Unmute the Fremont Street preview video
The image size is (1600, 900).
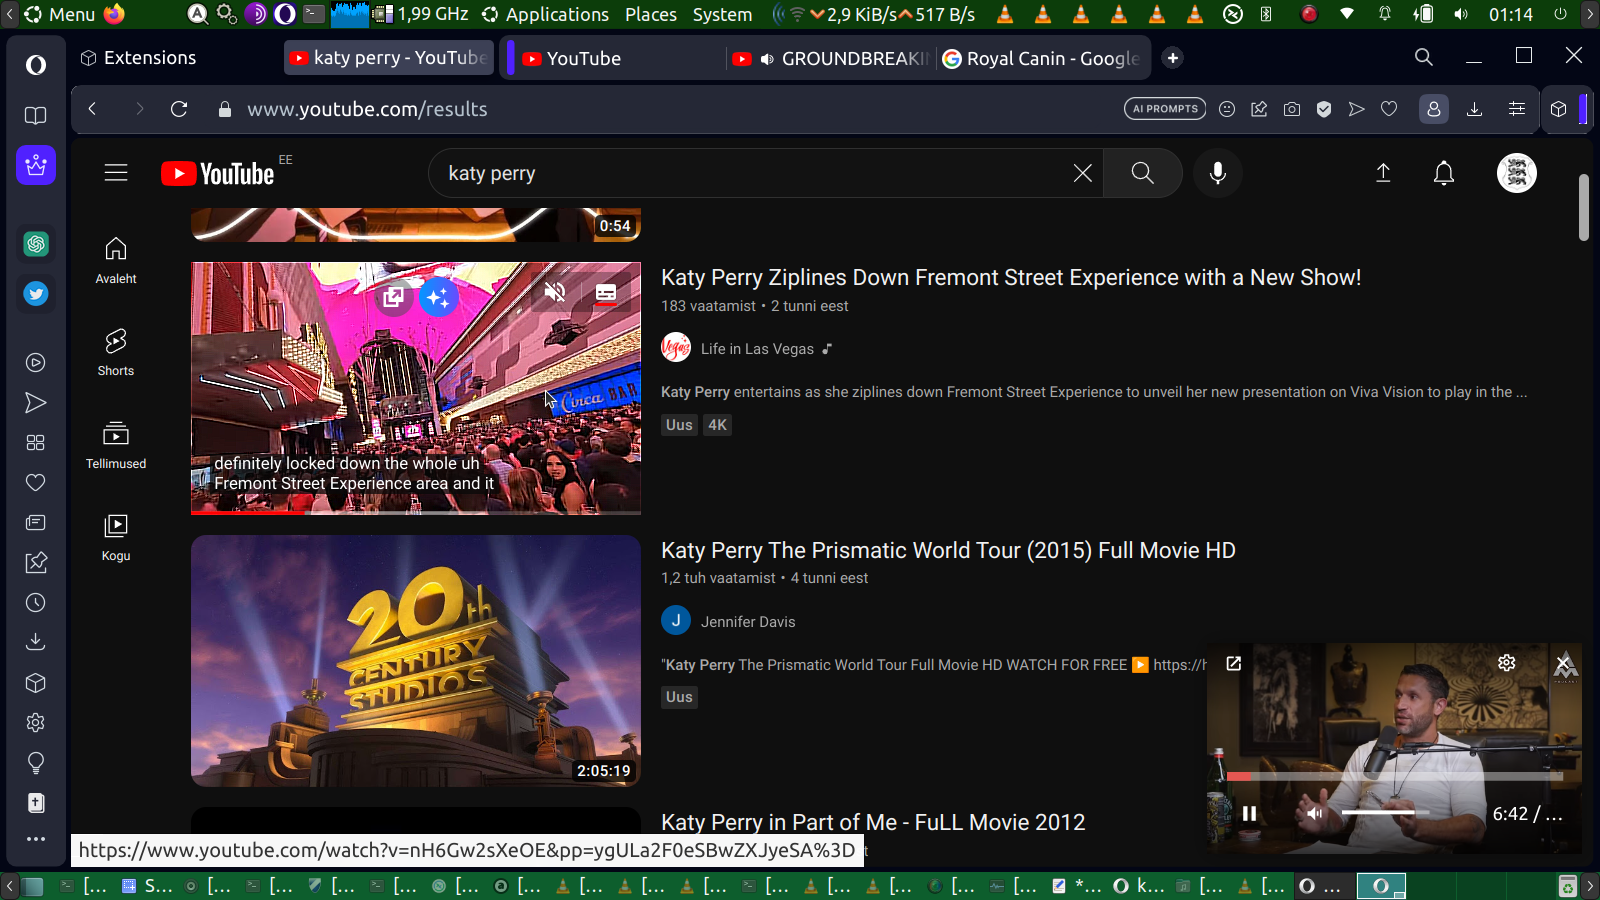tap(555, 292)
